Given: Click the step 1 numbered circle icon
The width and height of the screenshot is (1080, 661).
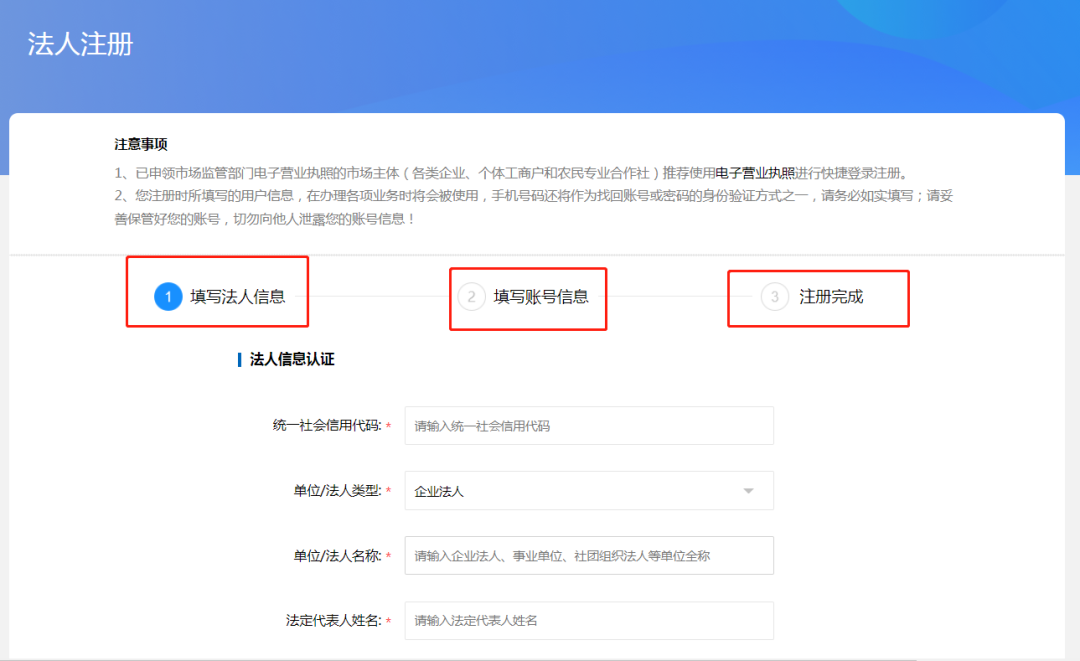Looking at the screenshot, I should coord(168,297).
